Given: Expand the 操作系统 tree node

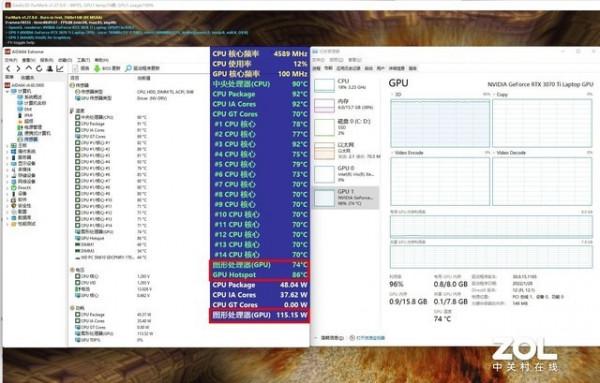Looking at the screenshot, I should 7,152.
